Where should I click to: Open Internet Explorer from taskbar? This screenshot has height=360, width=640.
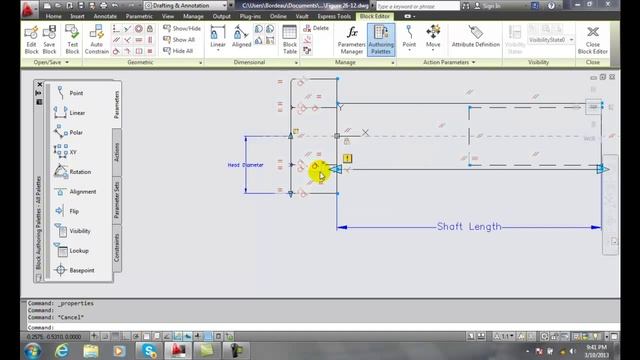[x=62, y=351]
